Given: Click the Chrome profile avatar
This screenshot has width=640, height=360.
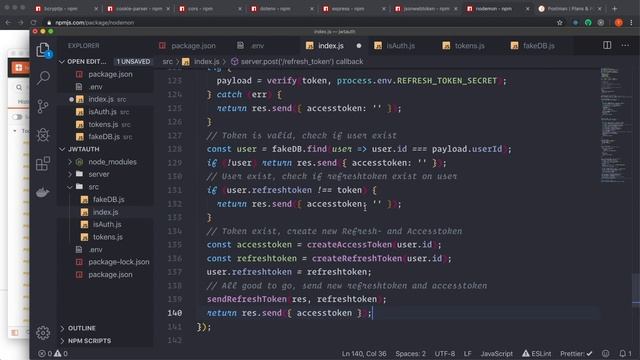Looking at the screenshot, I should coord(619,23).
